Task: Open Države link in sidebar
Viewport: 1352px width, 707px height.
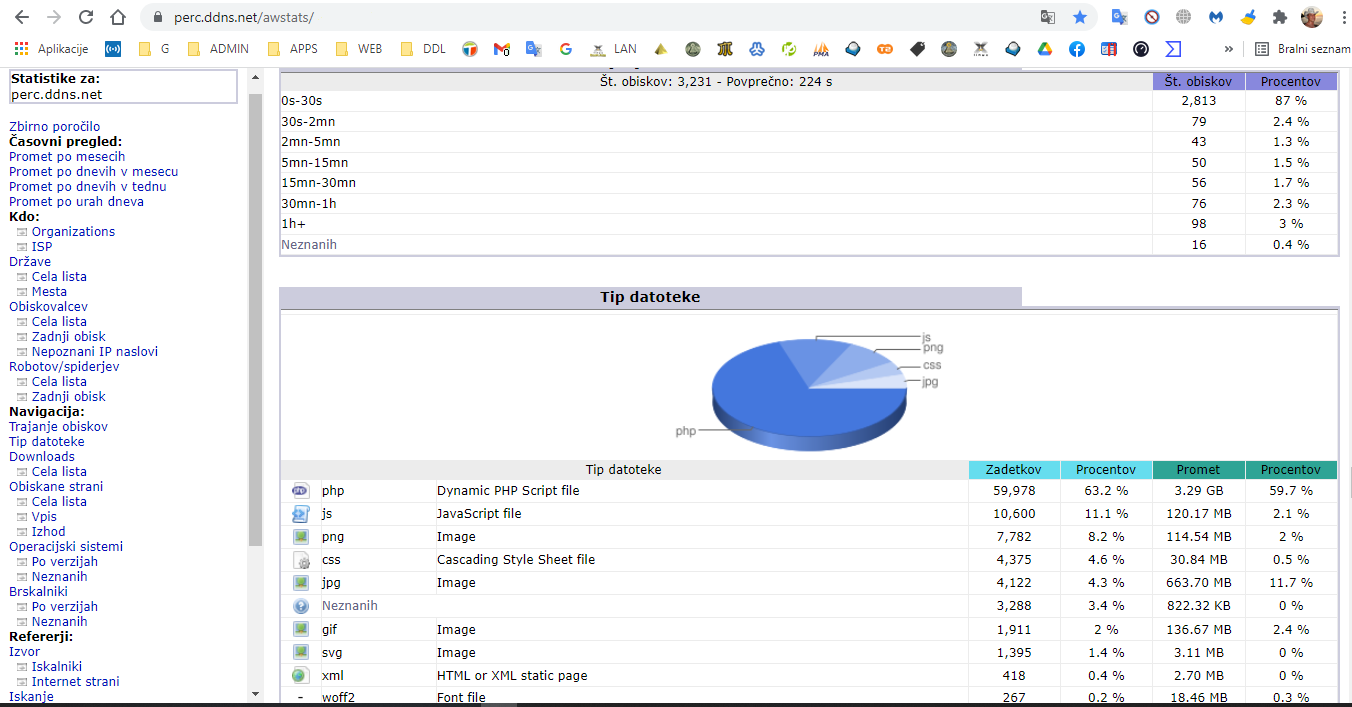Action: tap(30, 261)
